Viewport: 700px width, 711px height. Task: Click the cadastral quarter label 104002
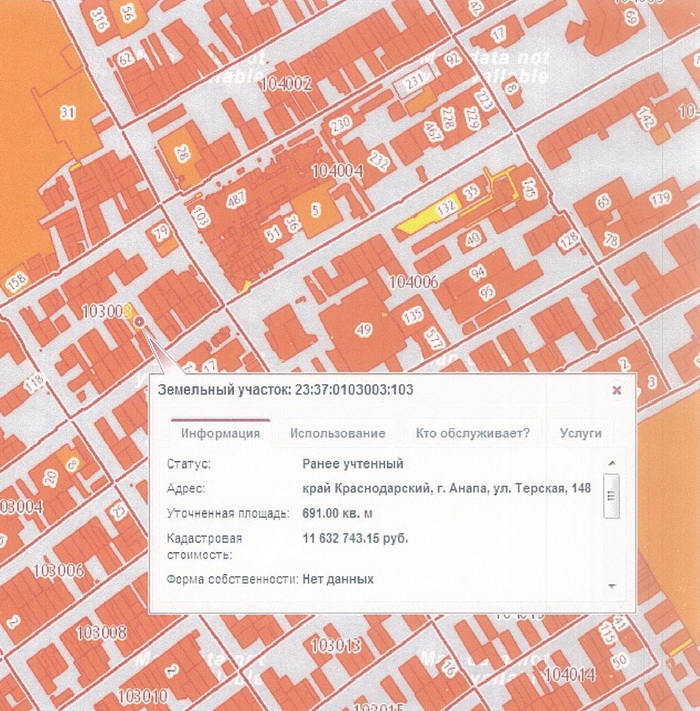pos(285,86)
